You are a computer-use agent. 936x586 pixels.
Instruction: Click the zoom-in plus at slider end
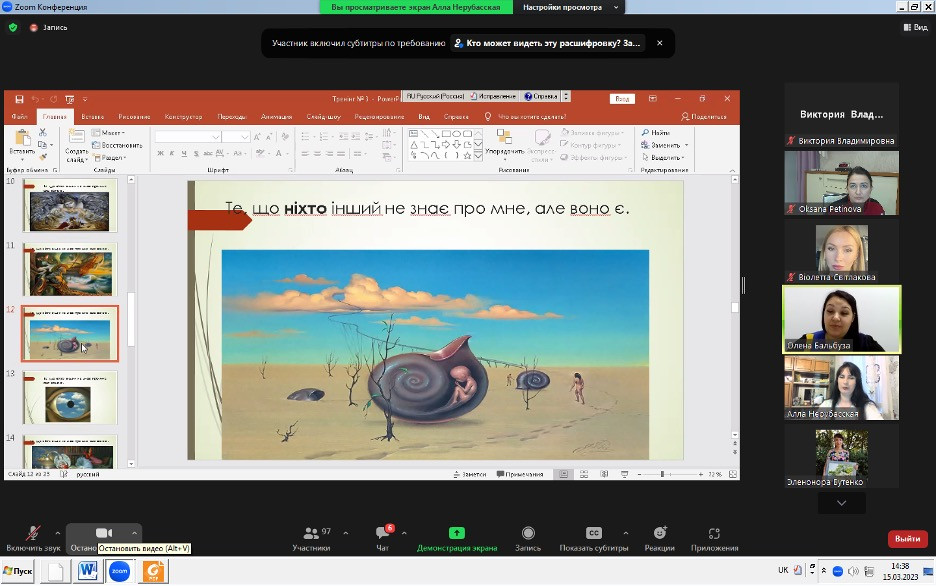coord(701,474)
